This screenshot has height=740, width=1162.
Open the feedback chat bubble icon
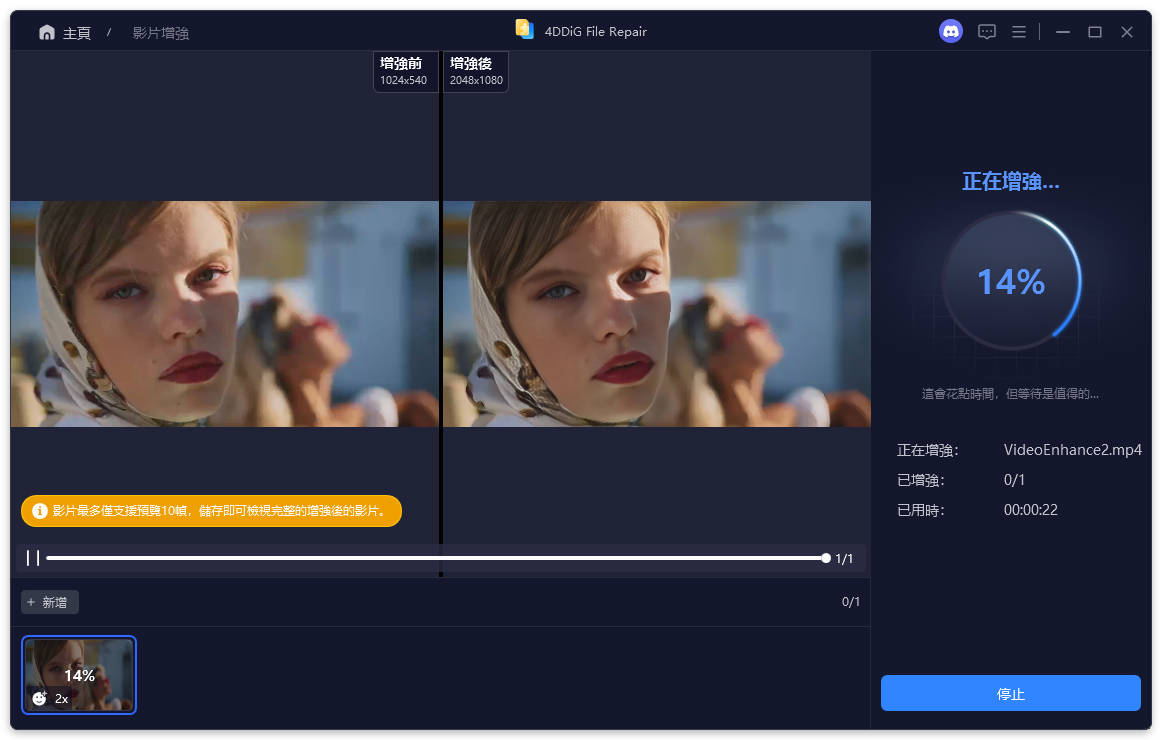click(x=986, y=31)
